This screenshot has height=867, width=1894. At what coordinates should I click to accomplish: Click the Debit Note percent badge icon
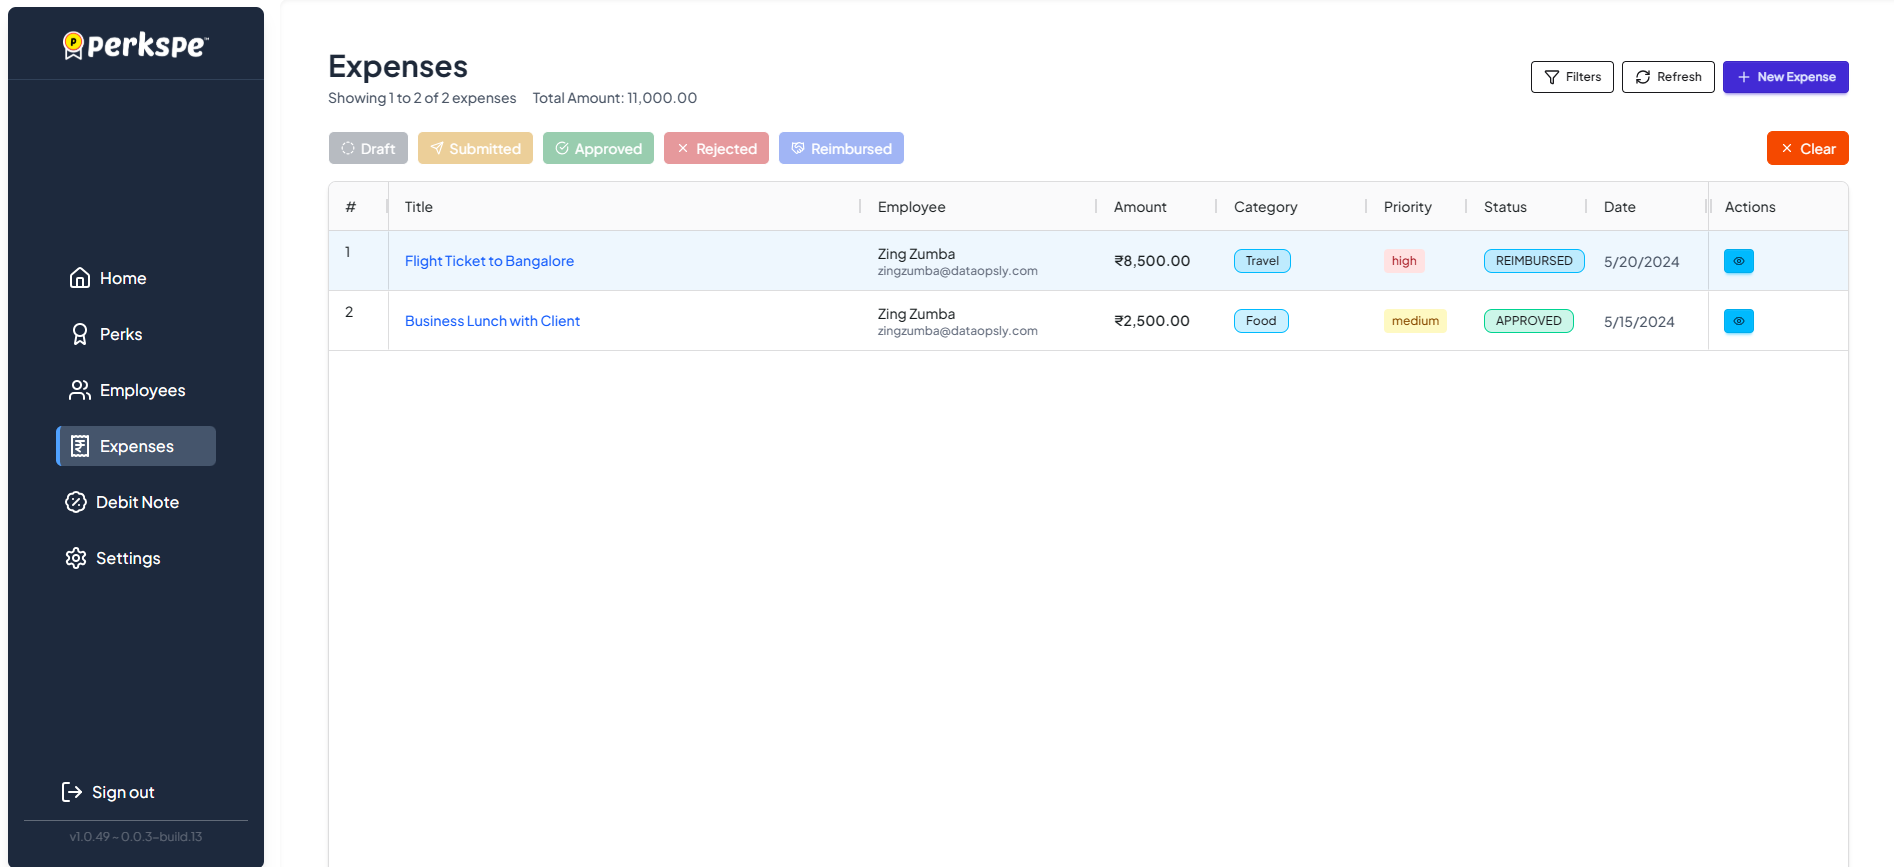tap(76, 502)
